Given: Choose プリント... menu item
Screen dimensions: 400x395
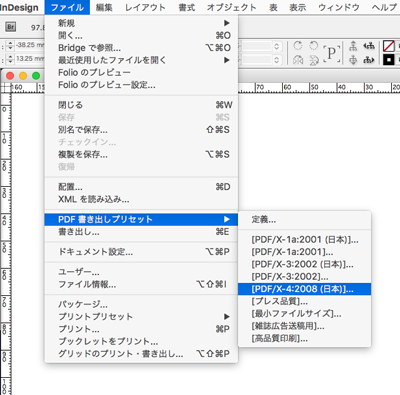Looking at the screenshot, I should pos(141,329).
